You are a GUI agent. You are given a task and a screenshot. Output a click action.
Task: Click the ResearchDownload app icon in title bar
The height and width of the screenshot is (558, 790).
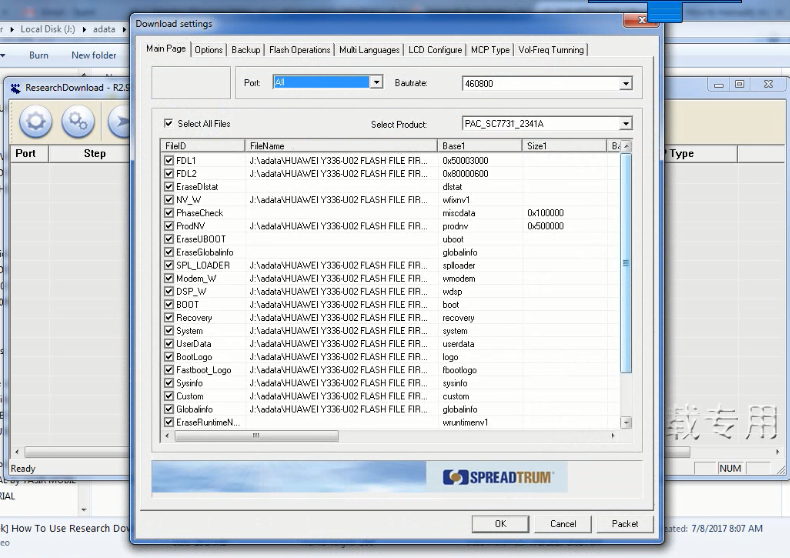click(16, 88)
